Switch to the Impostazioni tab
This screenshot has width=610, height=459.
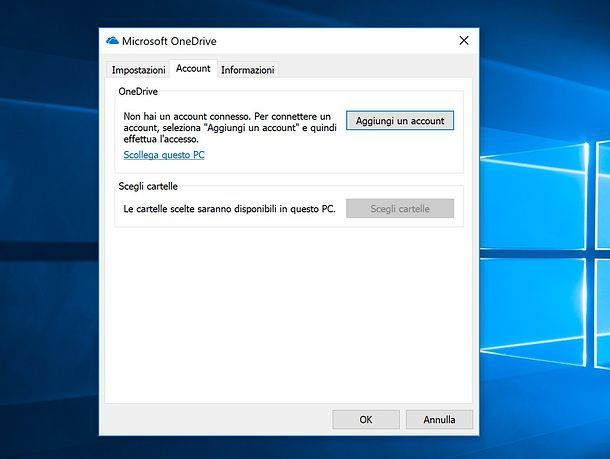point(138,70)
